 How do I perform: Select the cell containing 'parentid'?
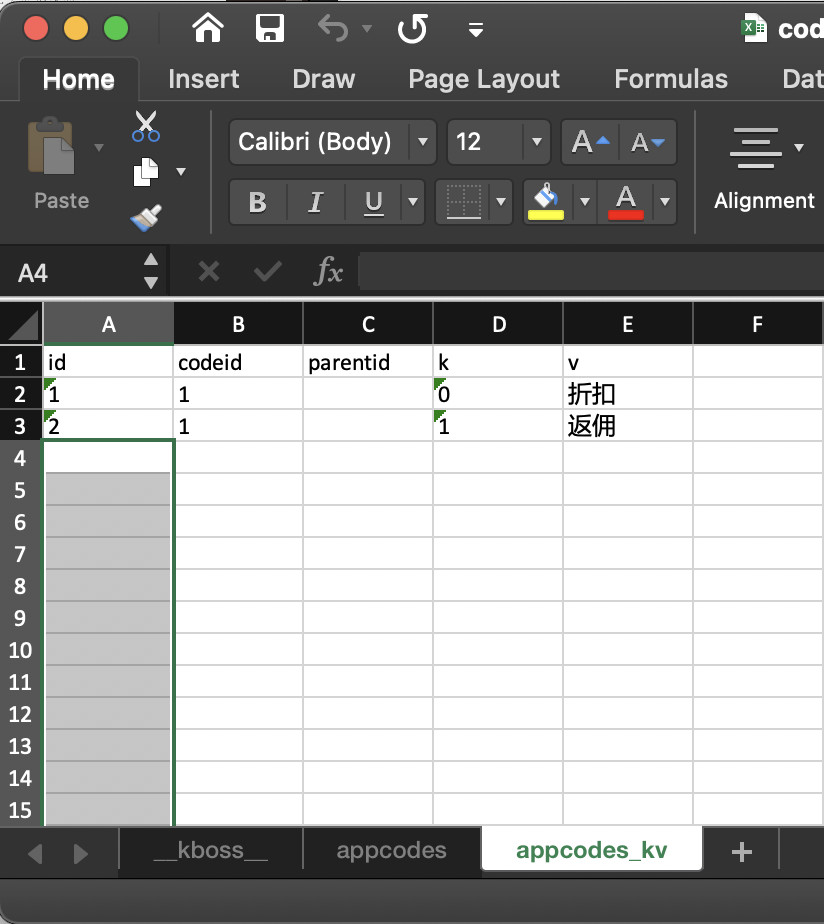click(368, 362)
